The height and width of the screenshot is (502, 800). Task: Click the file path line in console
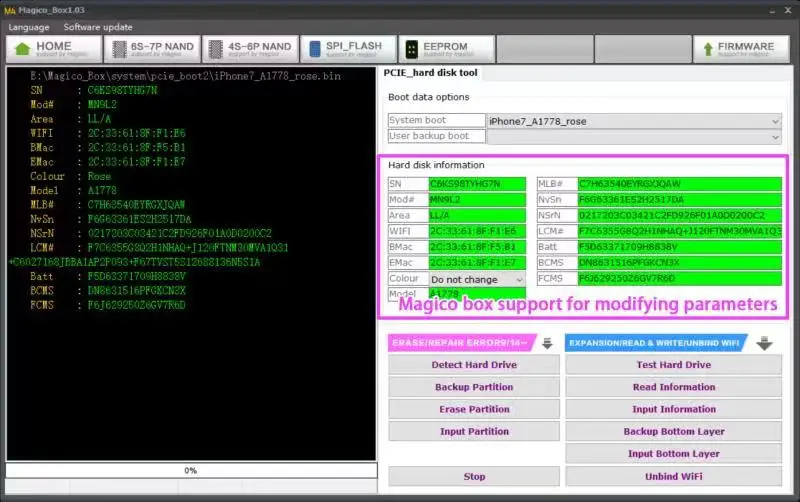pyautogui.click(x=185, y=76)
